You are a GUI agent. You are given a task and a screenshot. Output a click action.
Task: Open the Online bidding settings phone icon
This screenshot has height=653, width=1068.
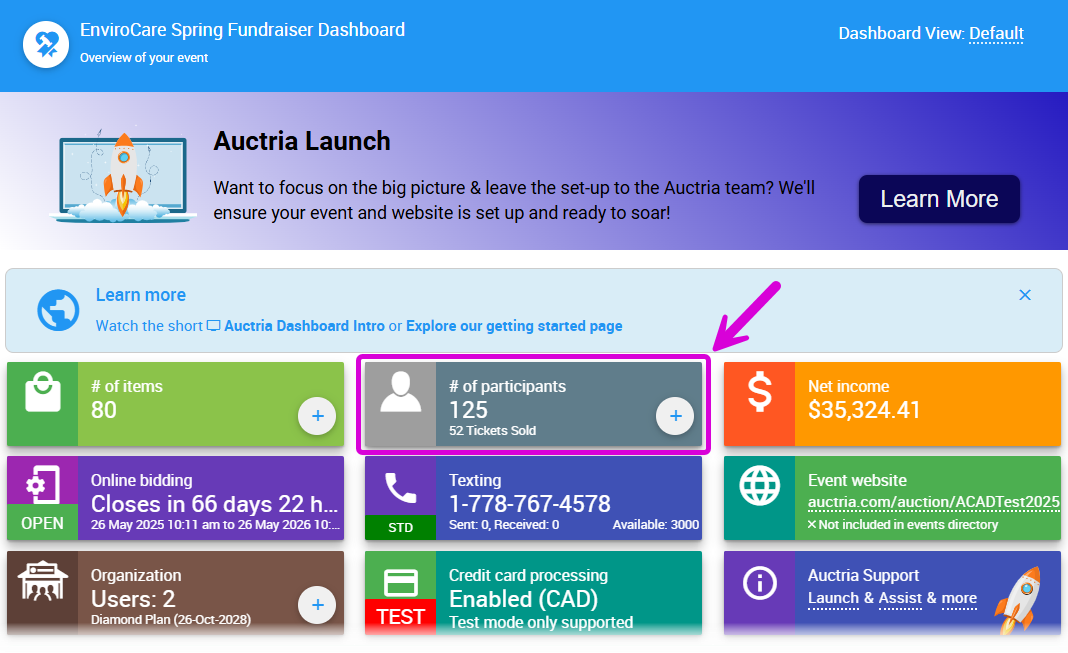click(x=42, y=485)
